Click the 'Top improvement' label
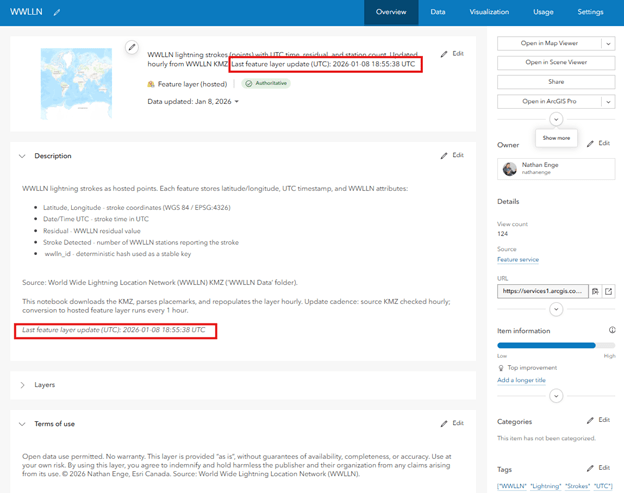 point(532,368)
